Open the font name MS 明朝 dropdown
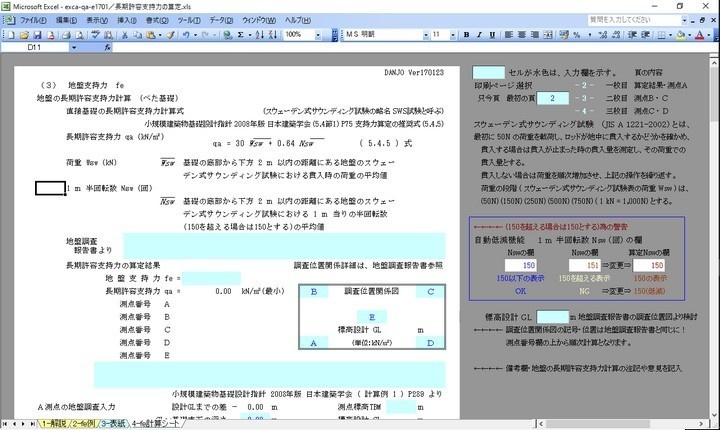Viewport: 720px width, 430px height. click(x=426, y=35)
